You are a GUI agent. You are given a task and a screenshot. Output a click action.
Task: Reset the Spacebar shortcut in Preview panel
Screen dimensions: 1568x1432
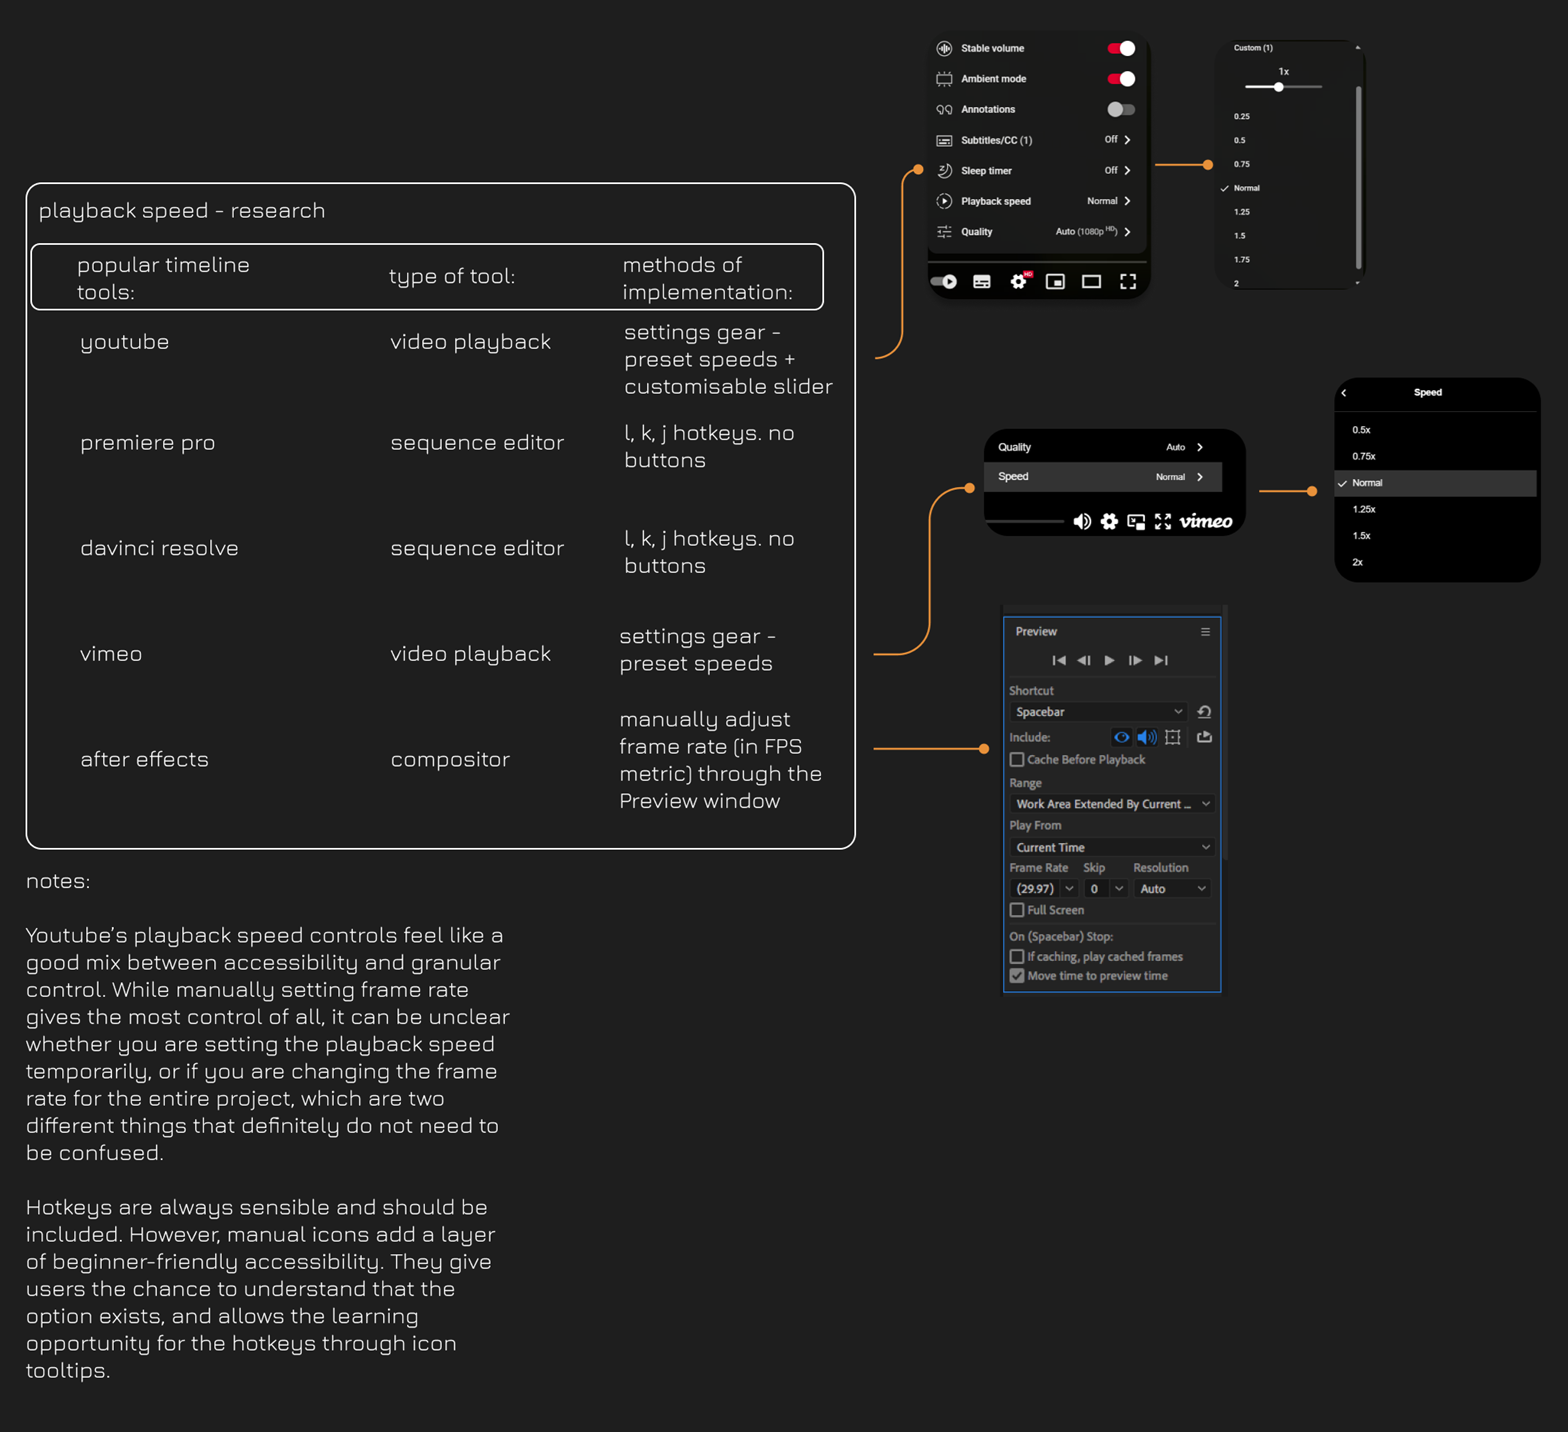(x=1204, y=712)
